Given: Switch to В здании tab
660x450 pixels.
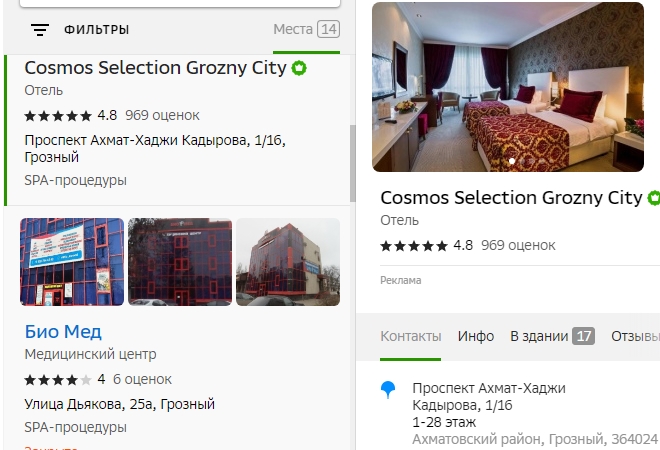Looking at the screenshot, I should (x=539, y=336).
